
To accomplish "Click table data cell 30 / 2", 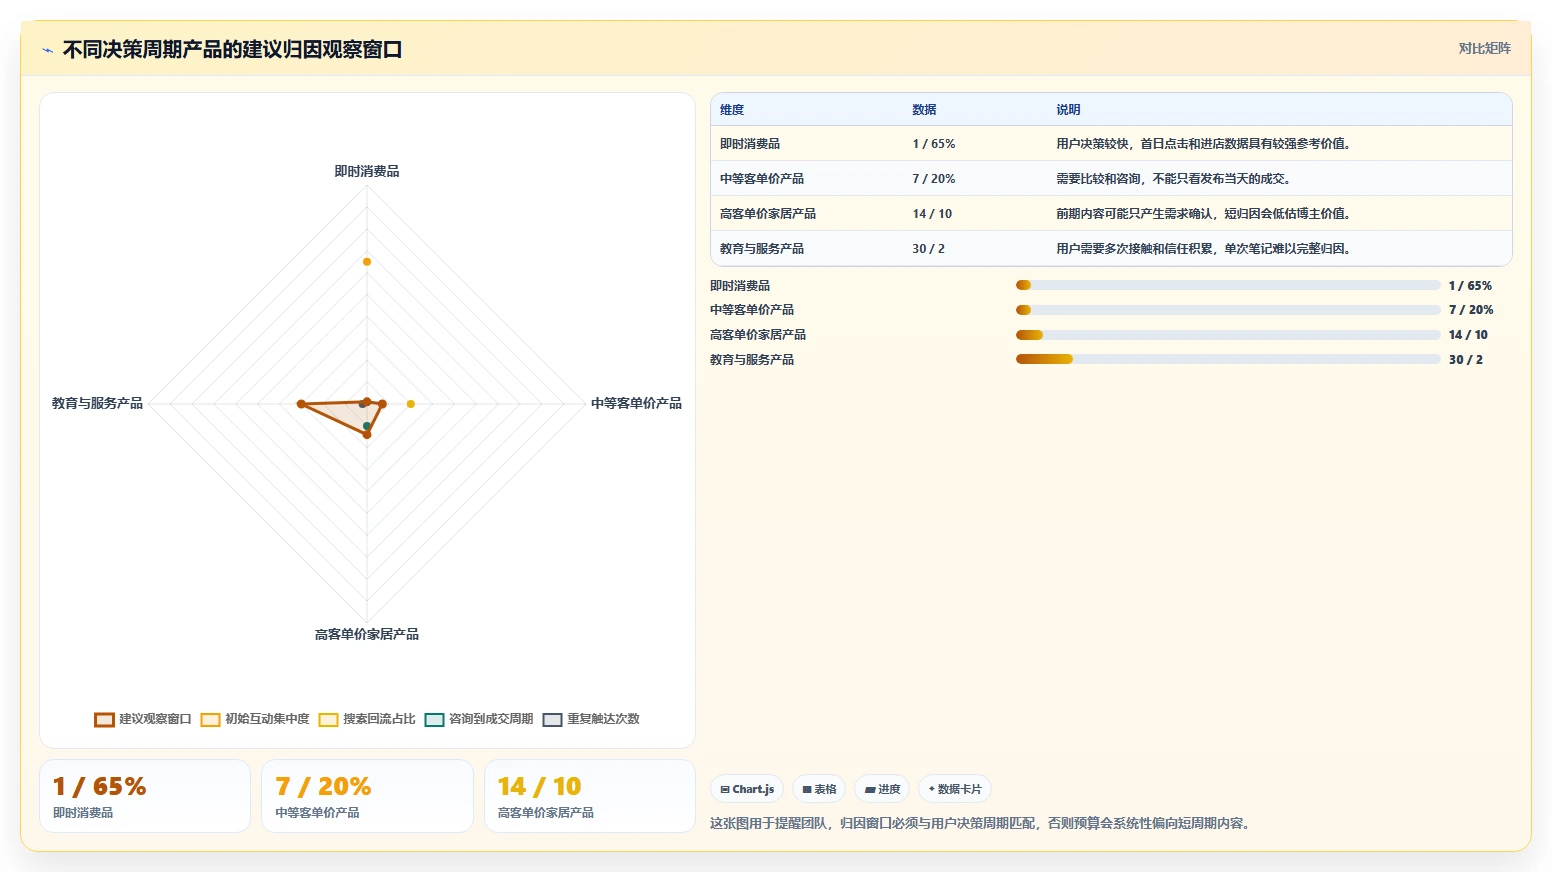I will pyautogui.click(x=928, y=249).
